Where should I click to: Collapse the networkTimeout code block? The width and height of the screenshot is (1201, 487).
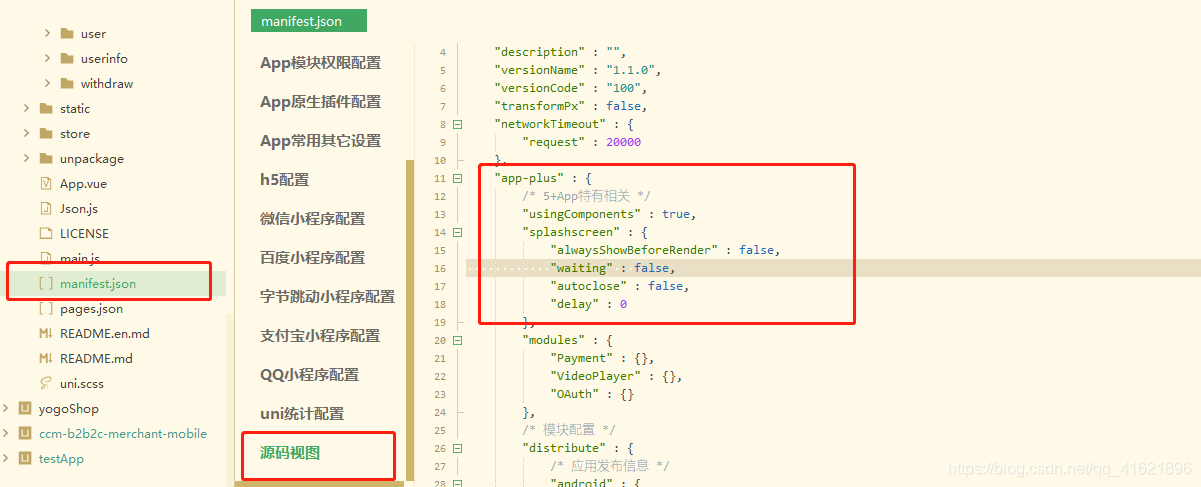click(x=458, y=124)
